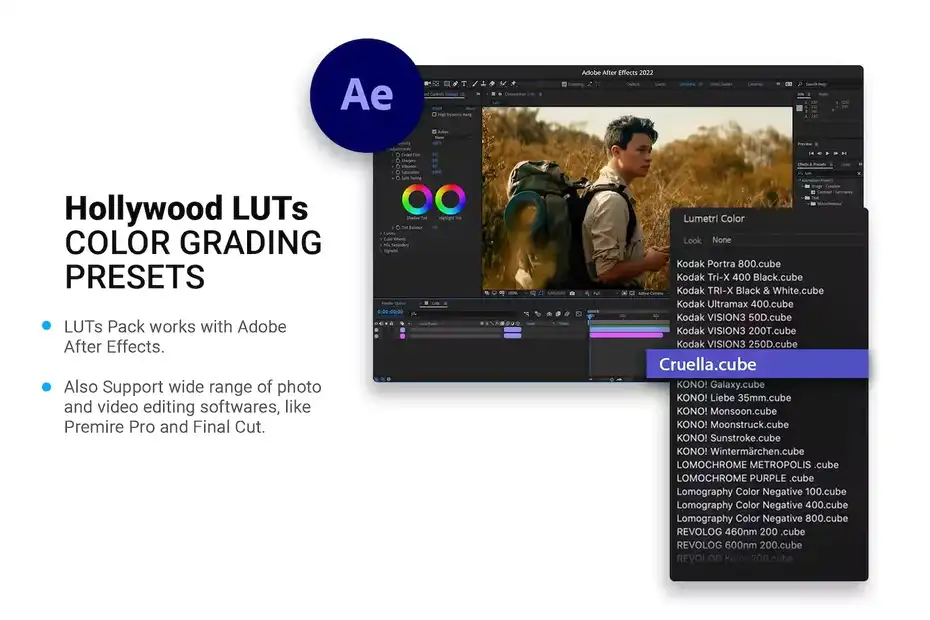Toggle the High Dynamic Range checkbox
Image resolution: width=930 pixels, height=620 pixels.
434,115
